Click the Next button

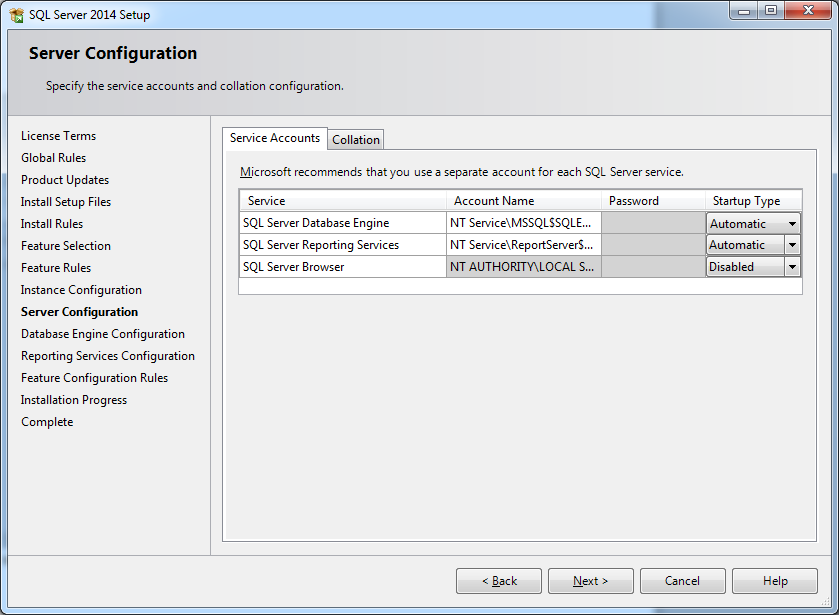591,581
